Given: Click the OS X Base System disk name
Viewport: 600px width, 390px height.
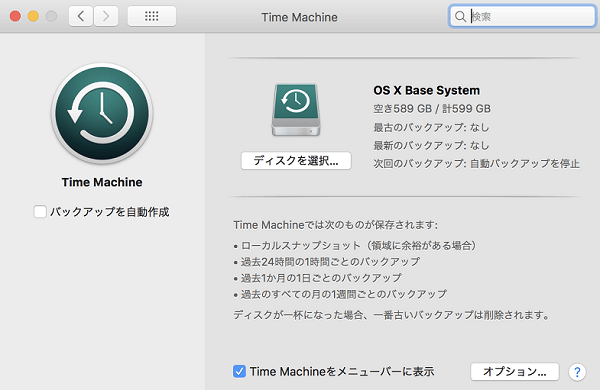Looking at the screenshot, I should point(427,90).
